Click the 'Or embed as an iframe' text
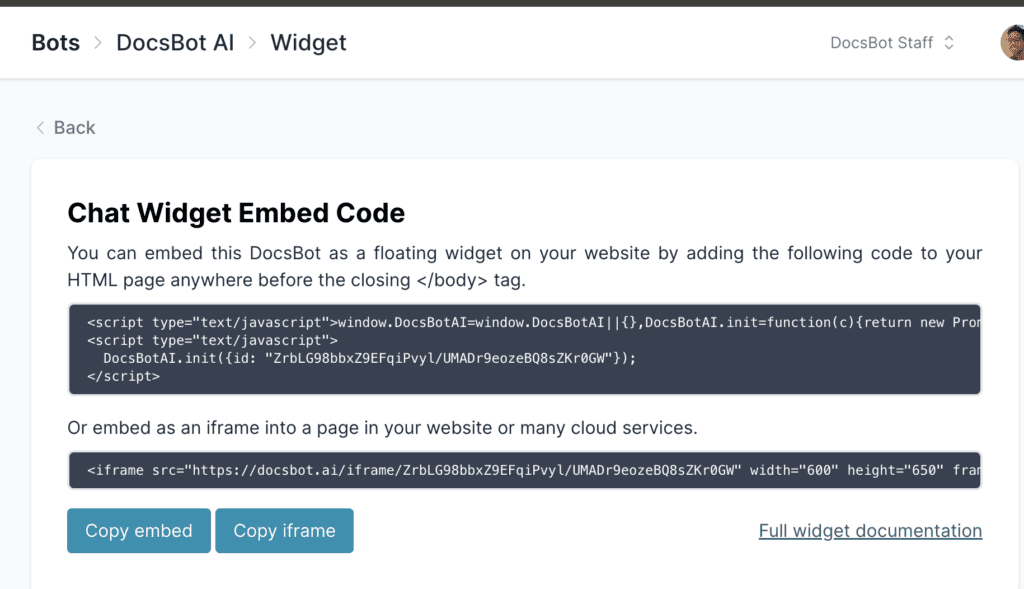The height and width of the screenshot is (589, 1024). click(382, 428)
